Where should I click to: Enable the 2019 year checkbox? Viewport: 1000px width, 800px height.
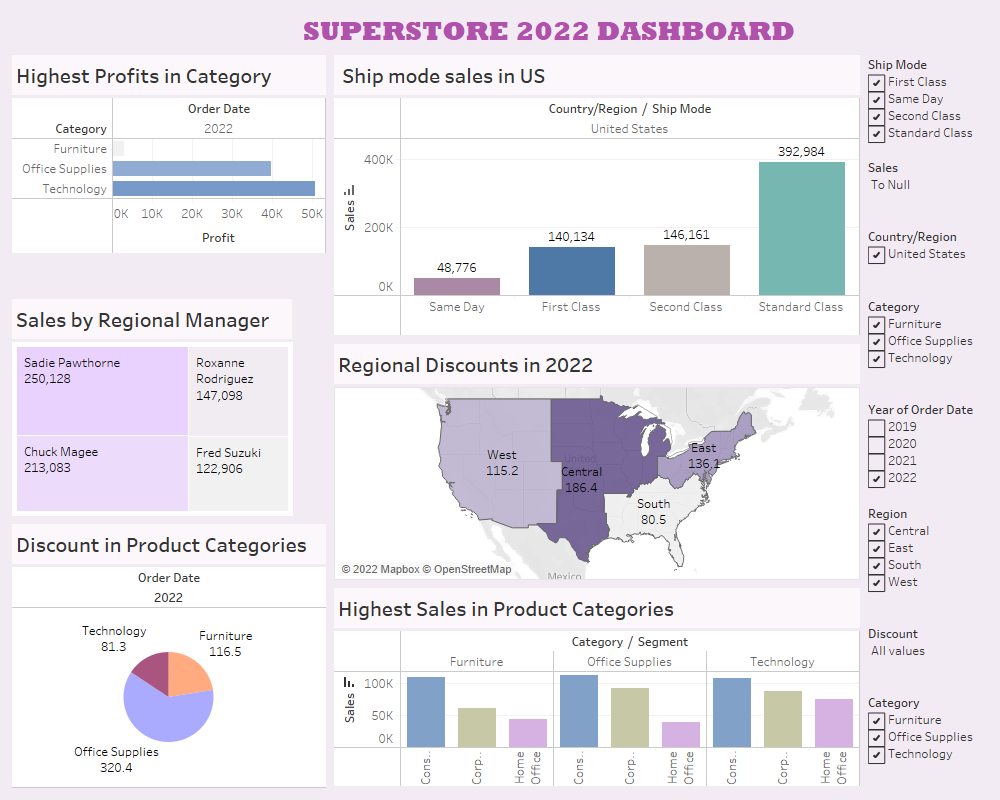coord(876,427)
